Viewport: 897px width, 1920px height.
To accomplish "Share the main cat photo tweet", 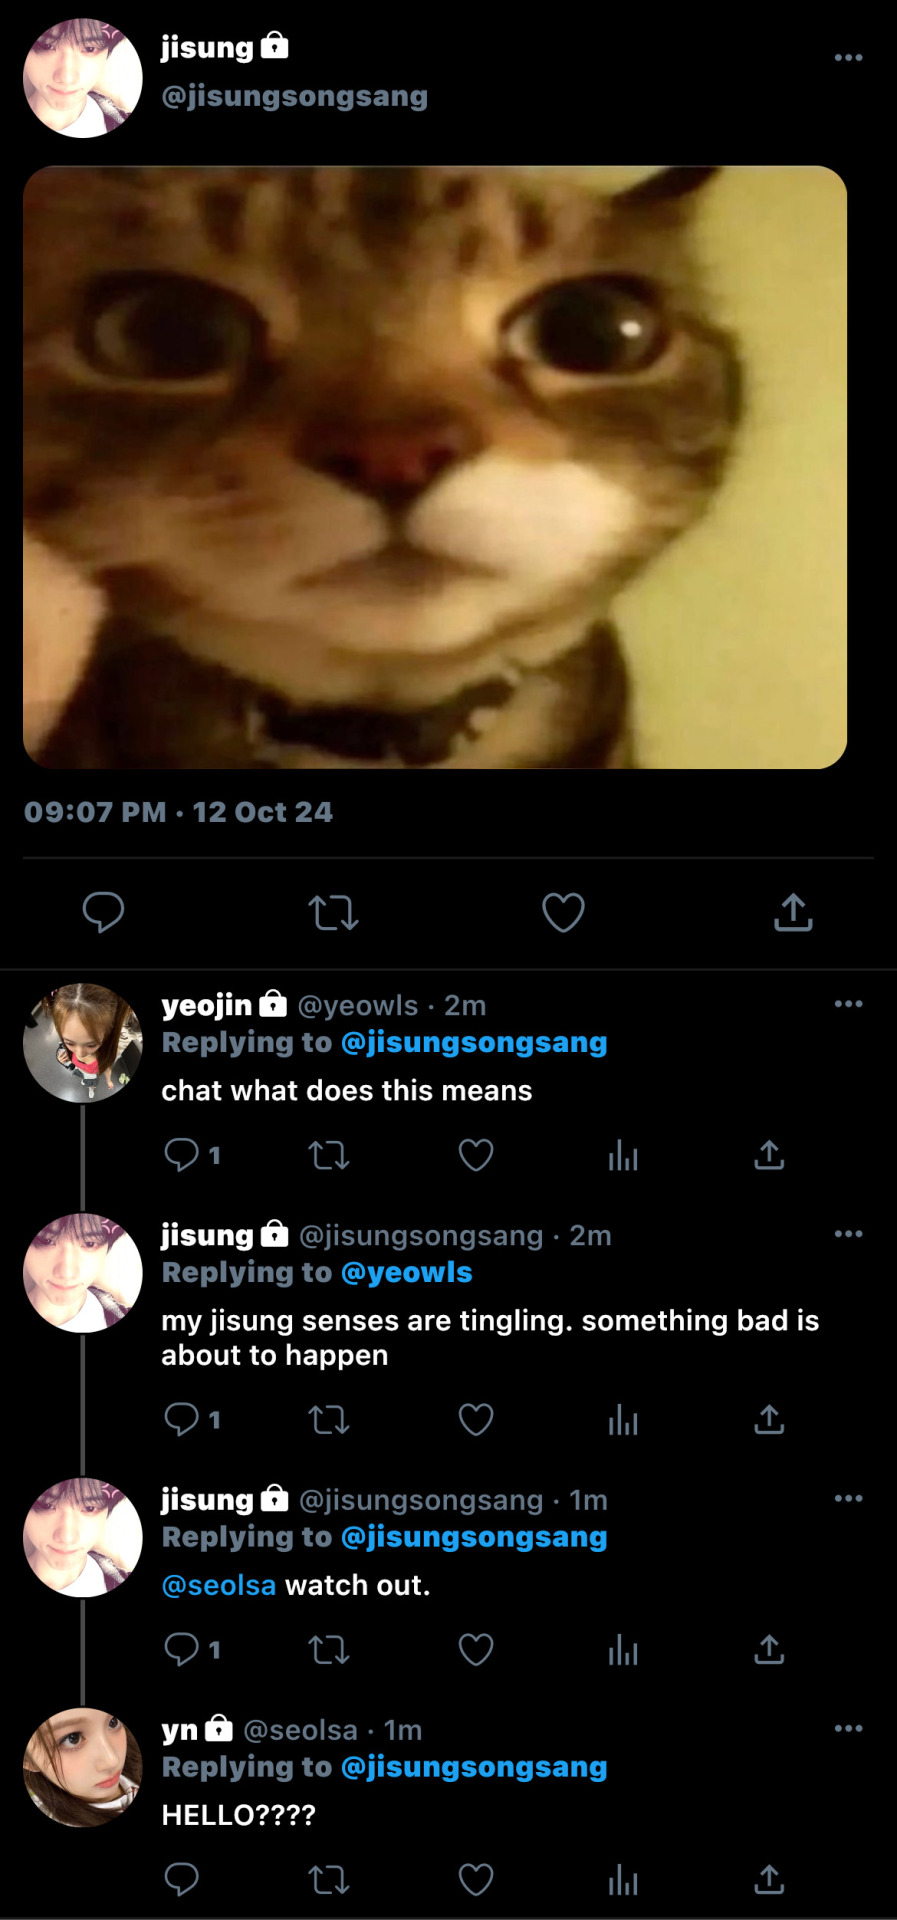I will 793,912.
